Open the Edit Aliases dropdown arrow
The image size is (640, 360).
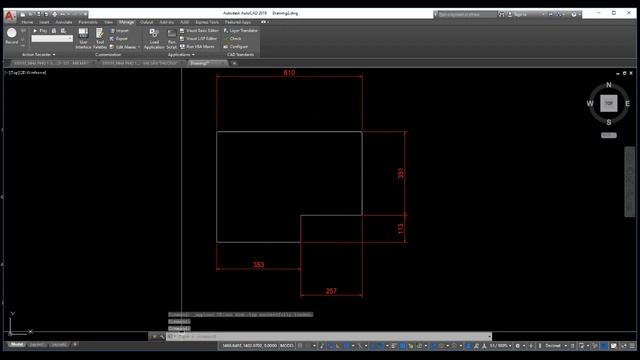point(139,47)
